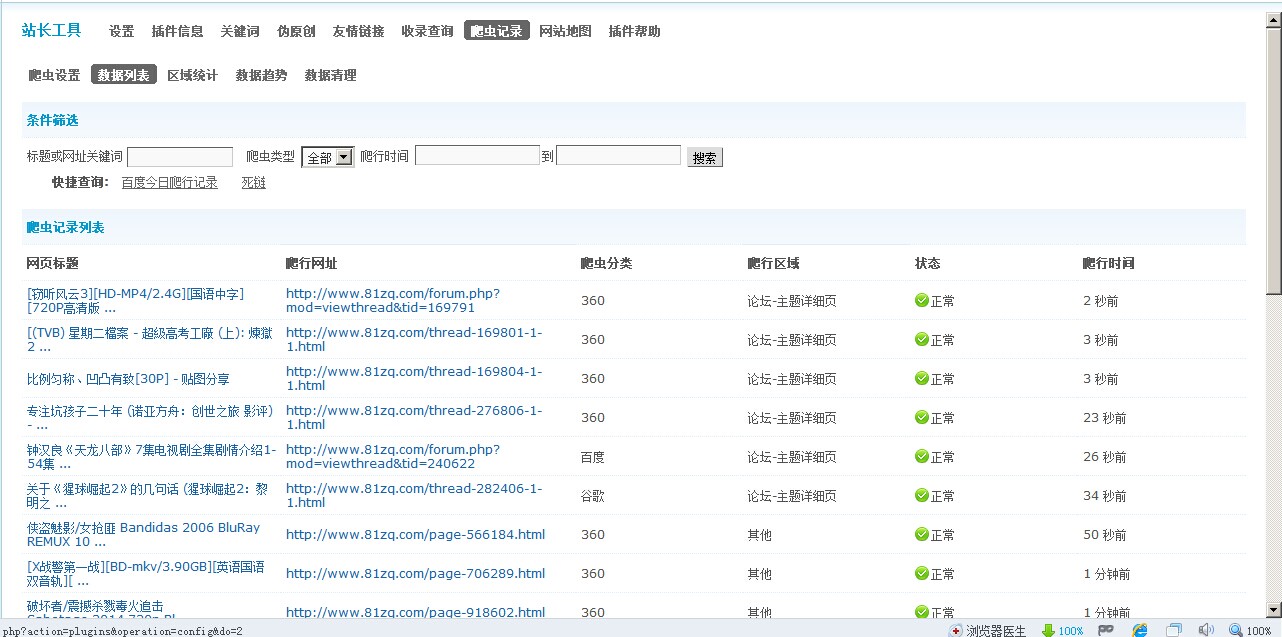Switch to 伪原创 section
This screenshot has width=1282, height=637.
296,31
